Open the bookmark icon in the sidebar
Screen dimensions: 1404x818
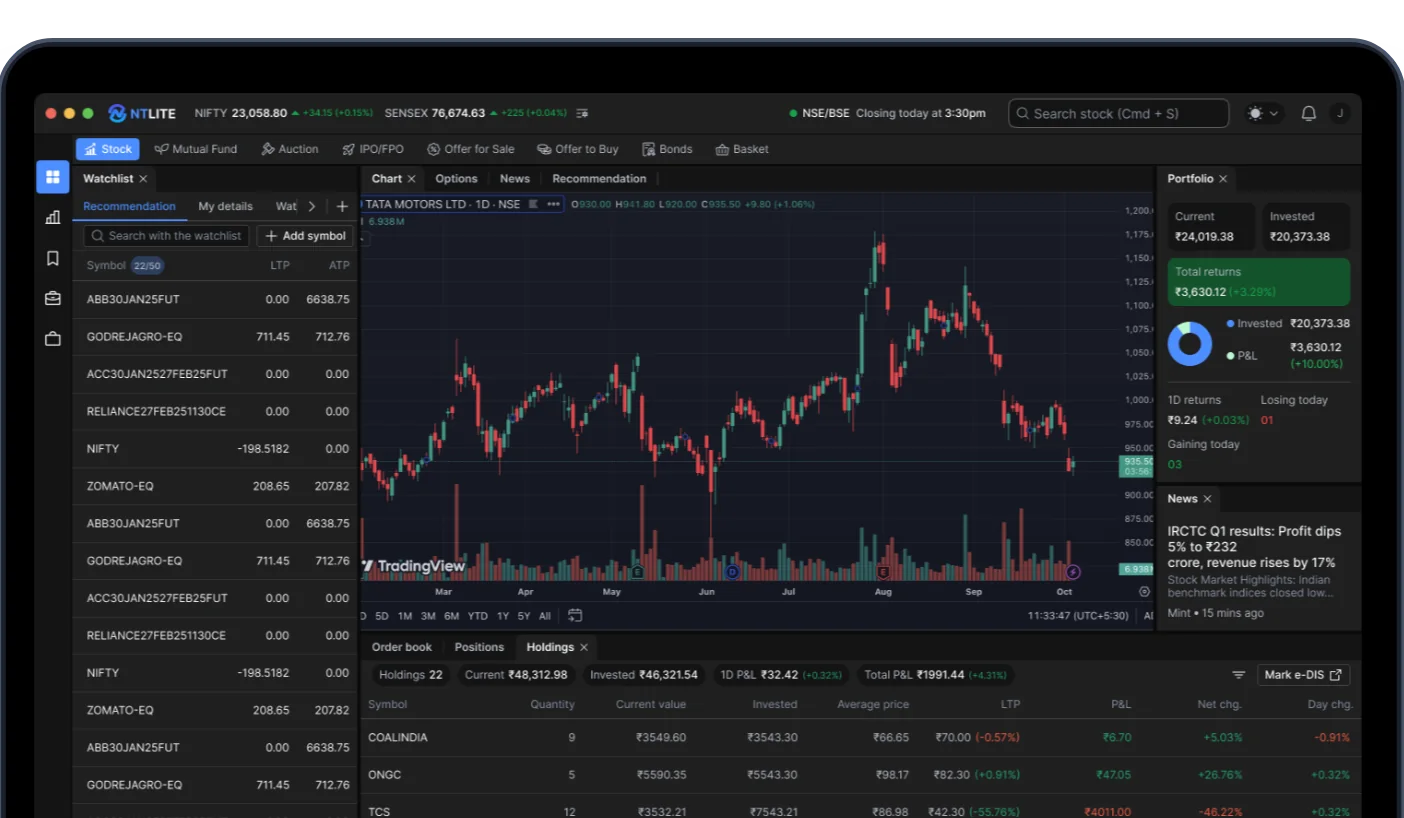tap(53, 258)
